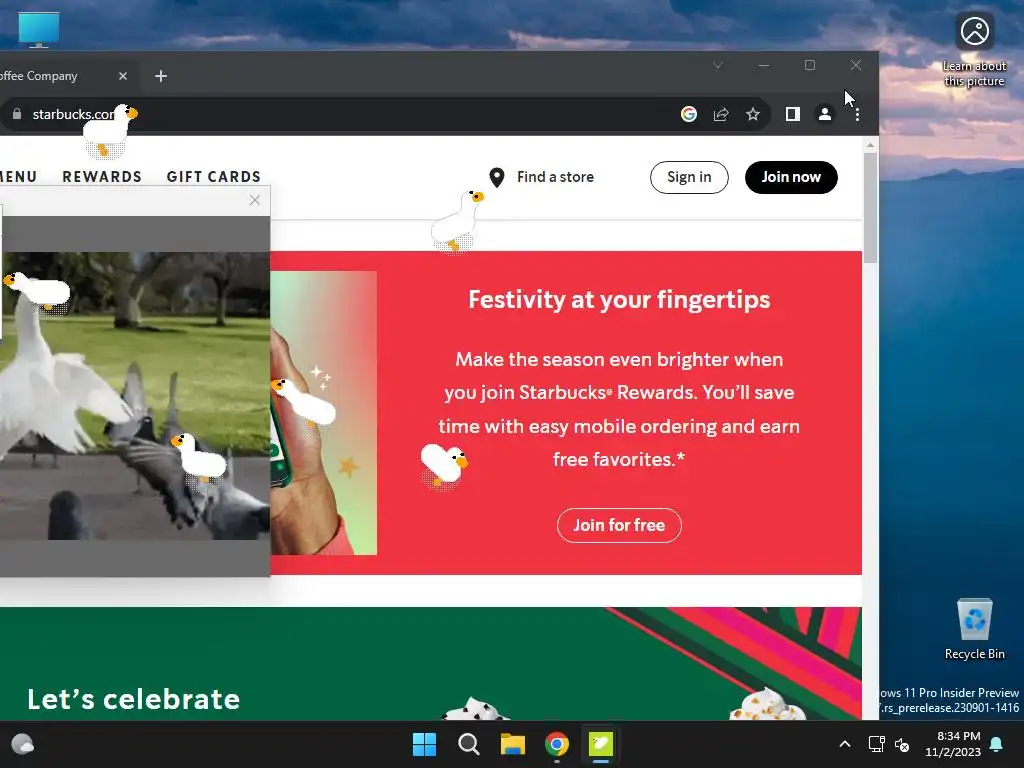Click Find a store location pin

tap(497, 177)
